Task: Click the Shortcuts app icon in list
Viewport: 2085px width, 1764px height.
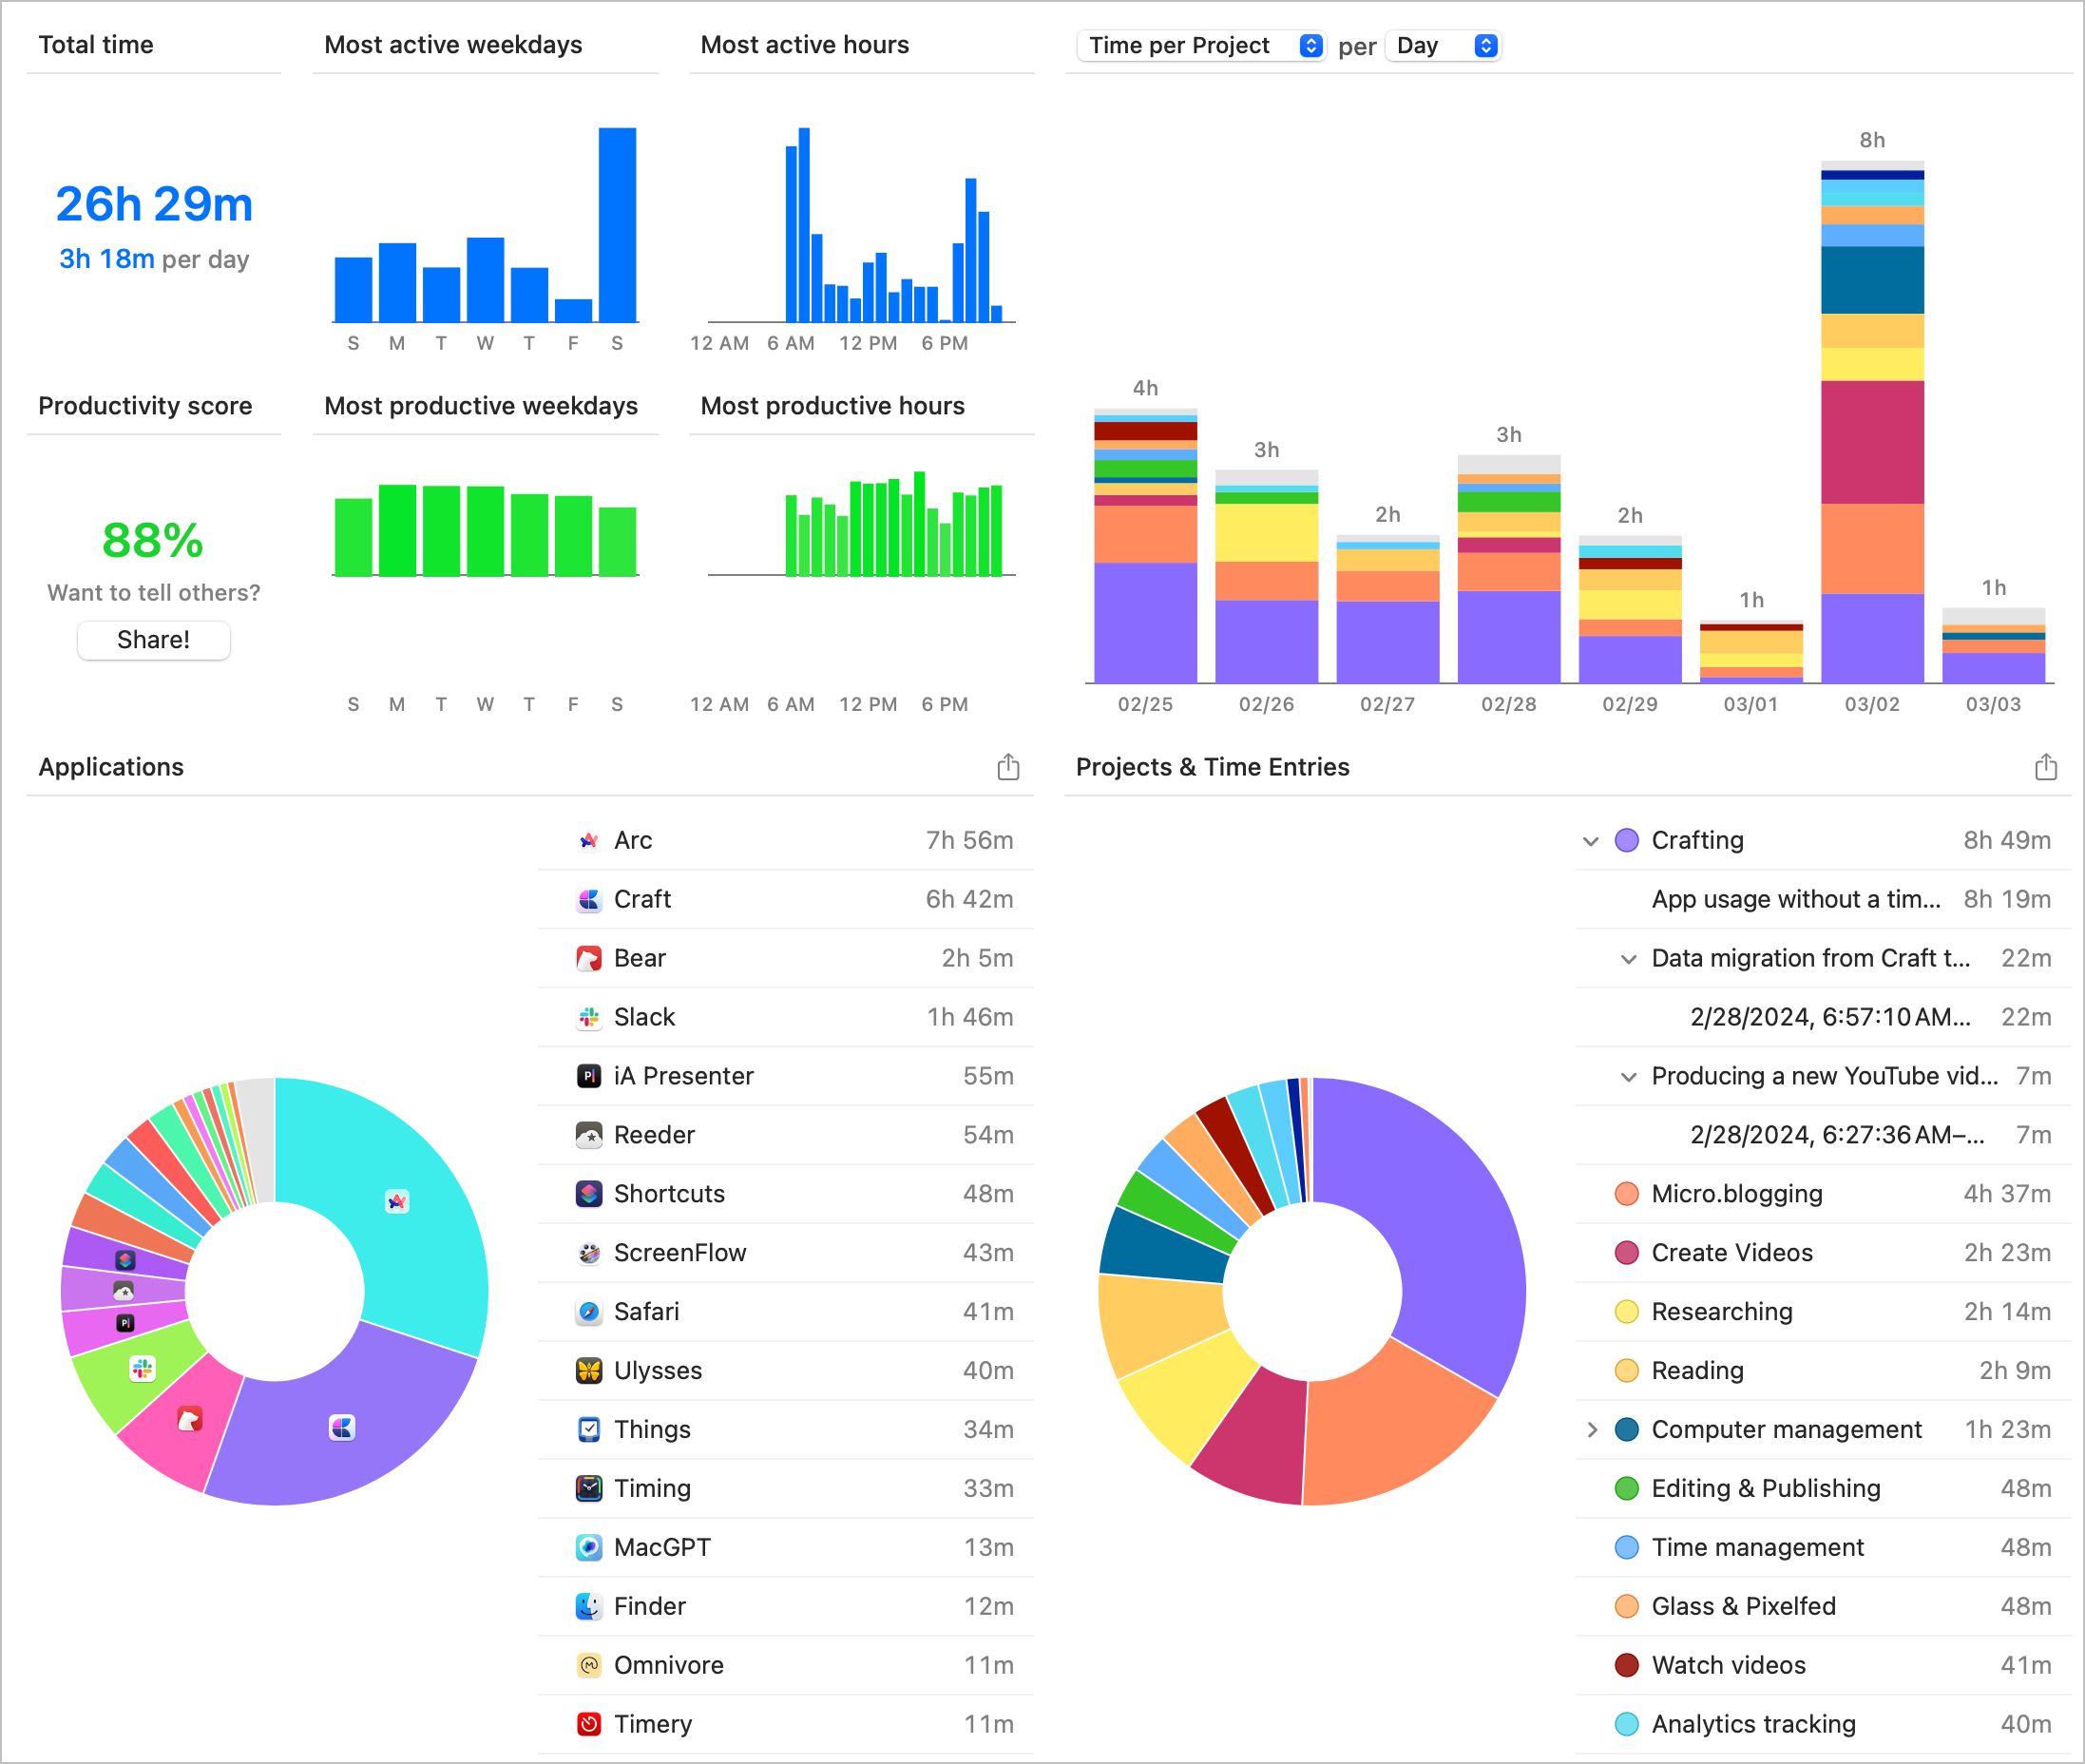Action: tap(589, 1193)
